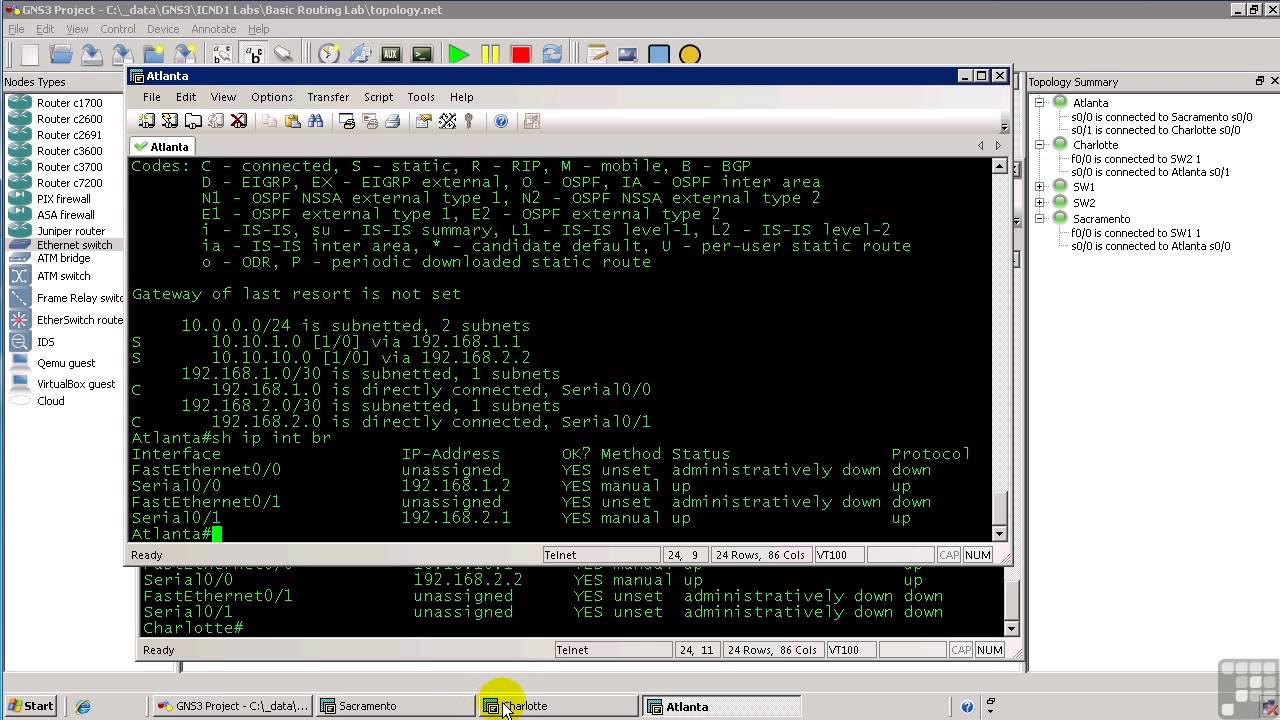This screenshot has width=1280, height=720.
Task: Collapse the Sacramento node in Topology Summary
Action: (1040, 218)
